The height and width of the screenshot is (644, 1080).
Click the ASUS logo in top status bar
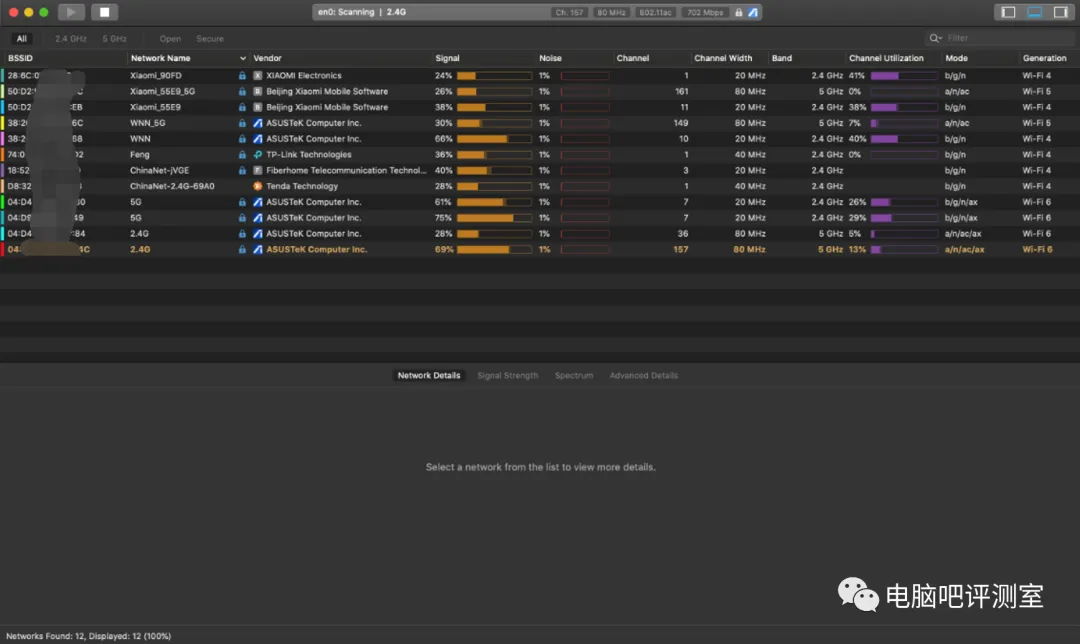point(753,12)
